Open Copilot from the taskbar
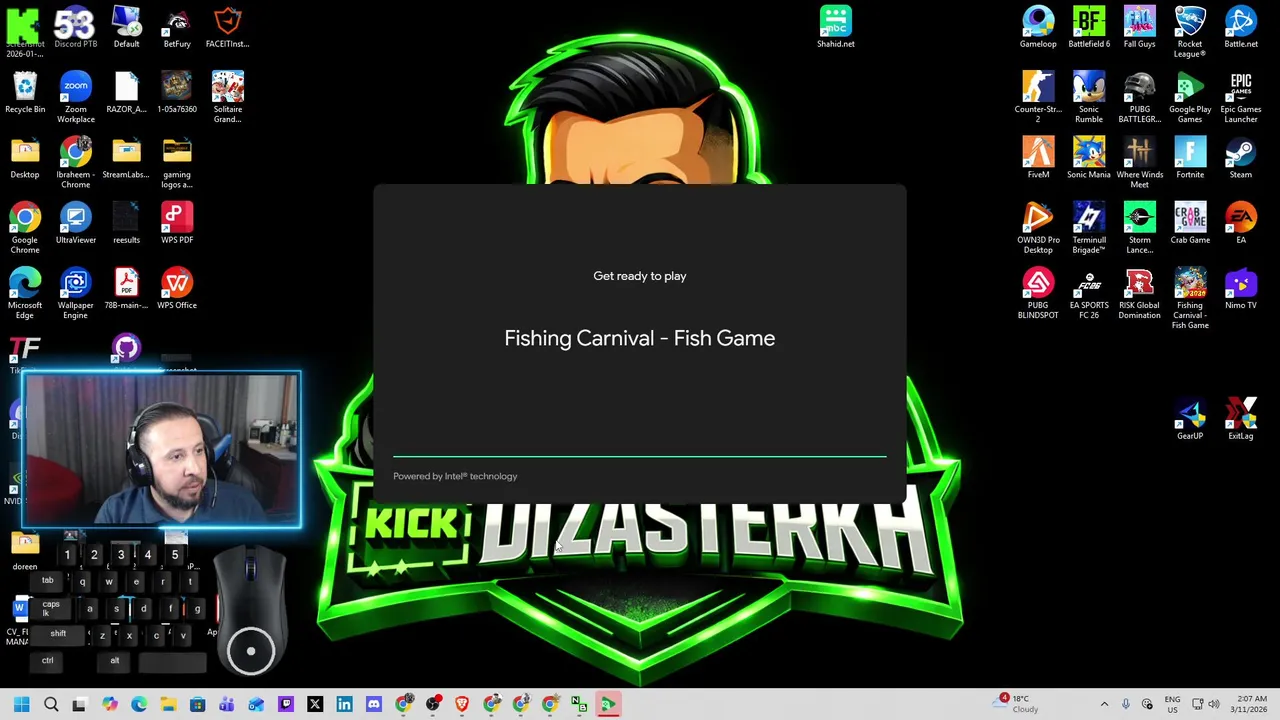 click(x=109, y=705)
